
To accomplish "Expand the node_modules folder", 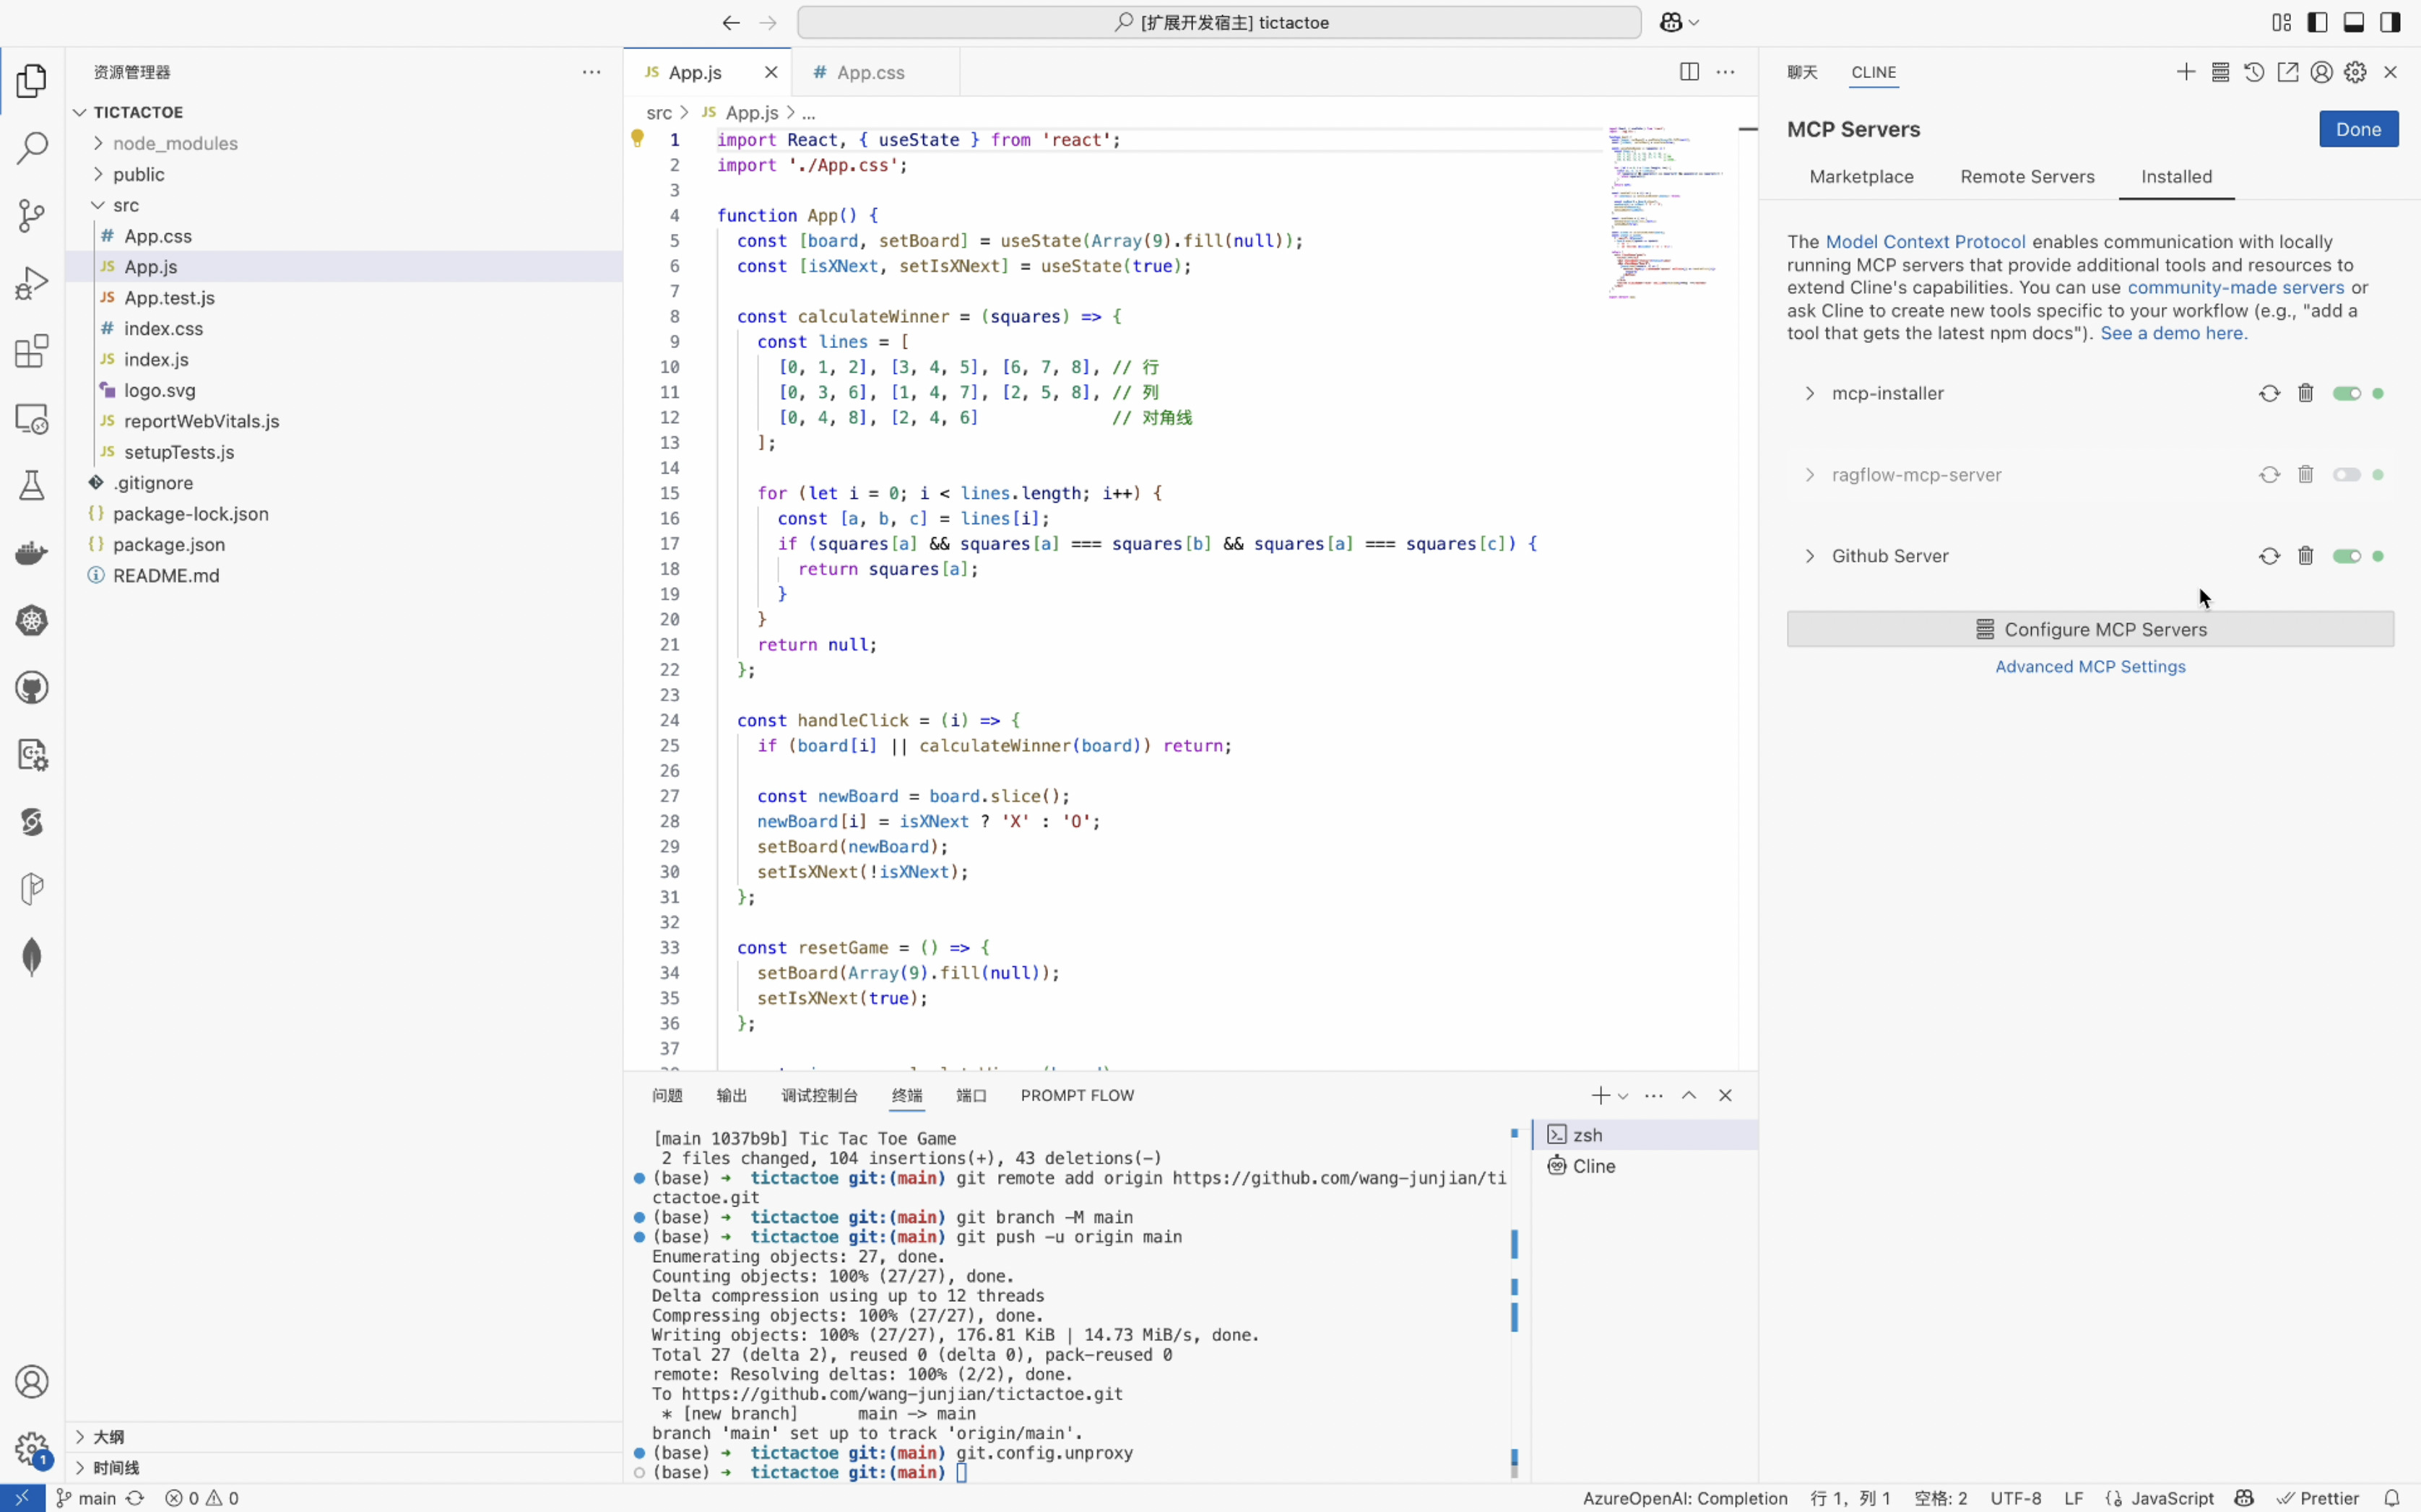I will tap(175, 143).
